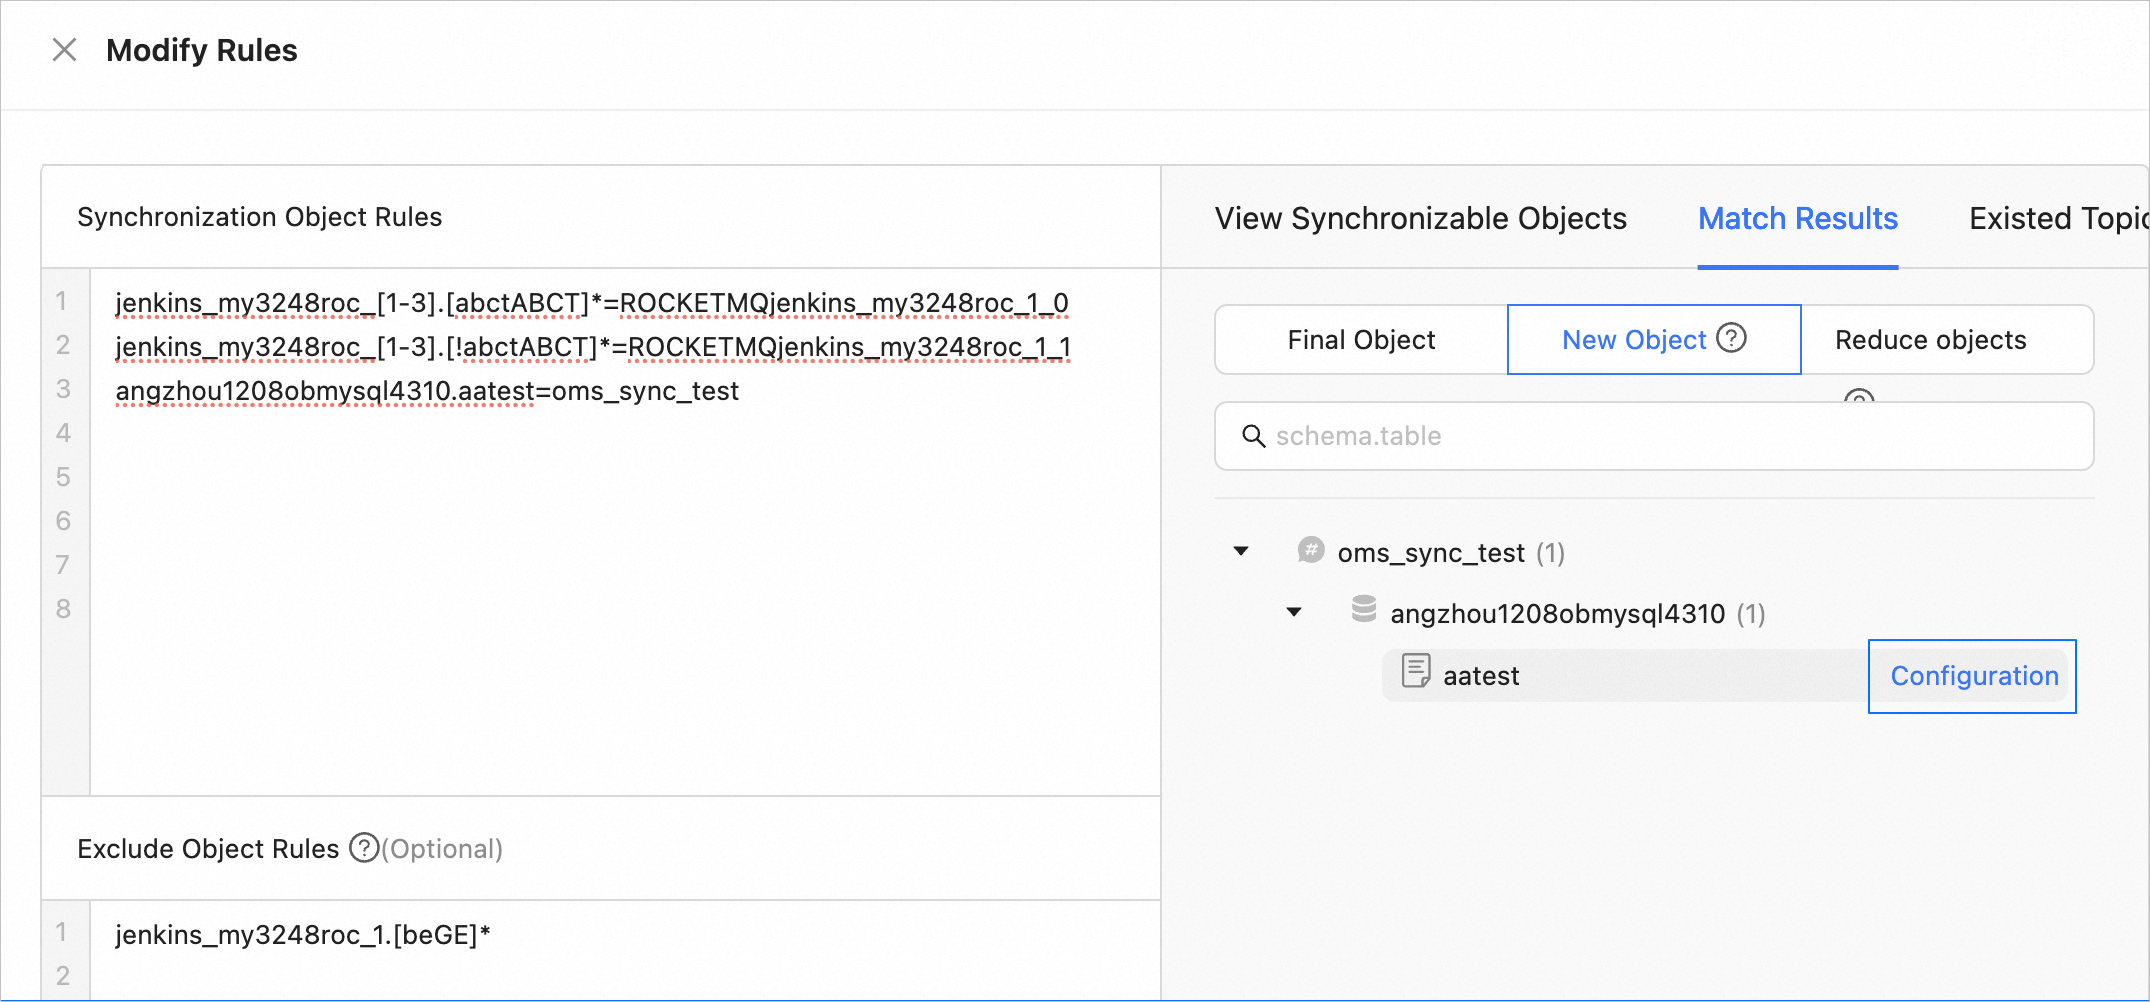2150x1002 pixels.
Task: Switch to the Match Results tab
Action: click(x=1797, y=218)
